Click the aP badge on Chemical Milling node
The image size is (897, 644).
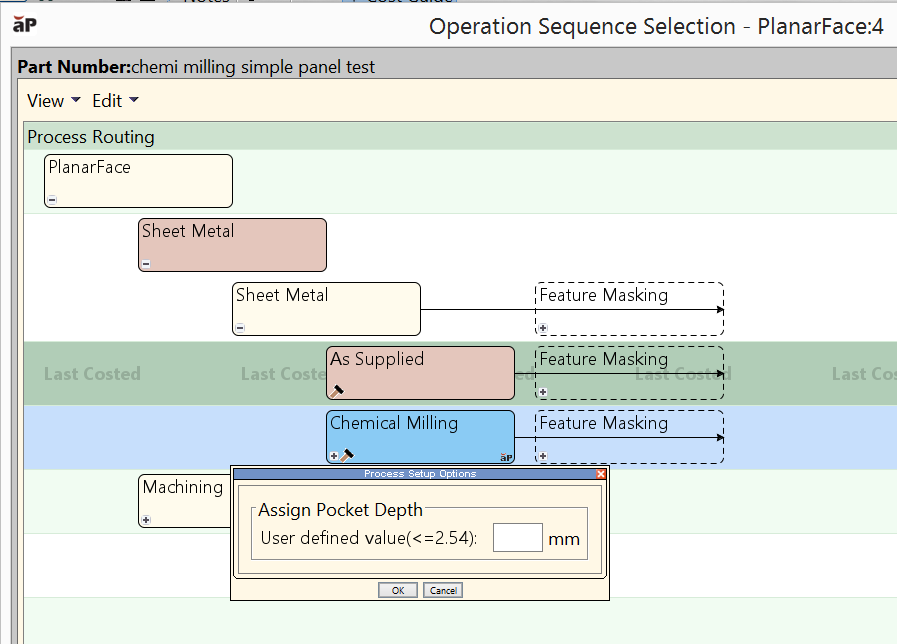[506, 456]
